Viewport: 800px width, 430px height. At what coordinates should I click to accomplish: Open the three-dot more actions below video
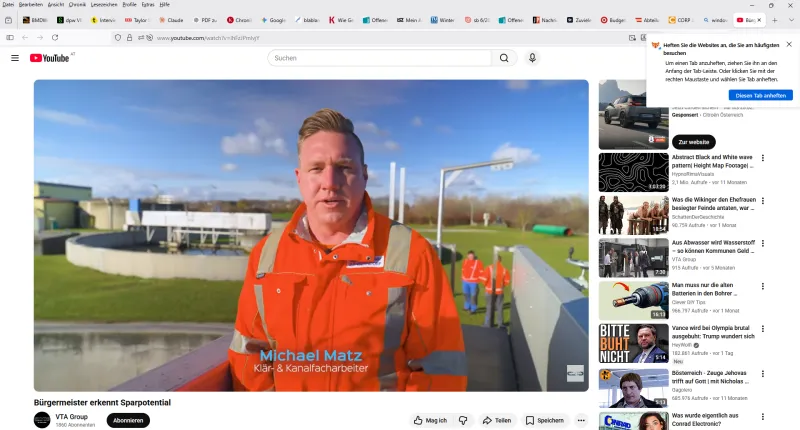(x=583, y=421)
